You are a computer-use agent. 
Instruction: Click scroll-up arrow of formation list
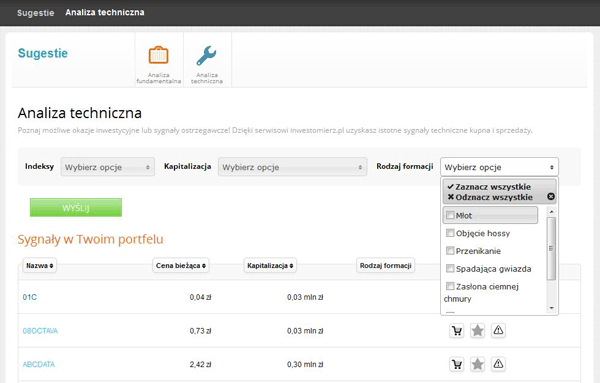click(551, 212)
